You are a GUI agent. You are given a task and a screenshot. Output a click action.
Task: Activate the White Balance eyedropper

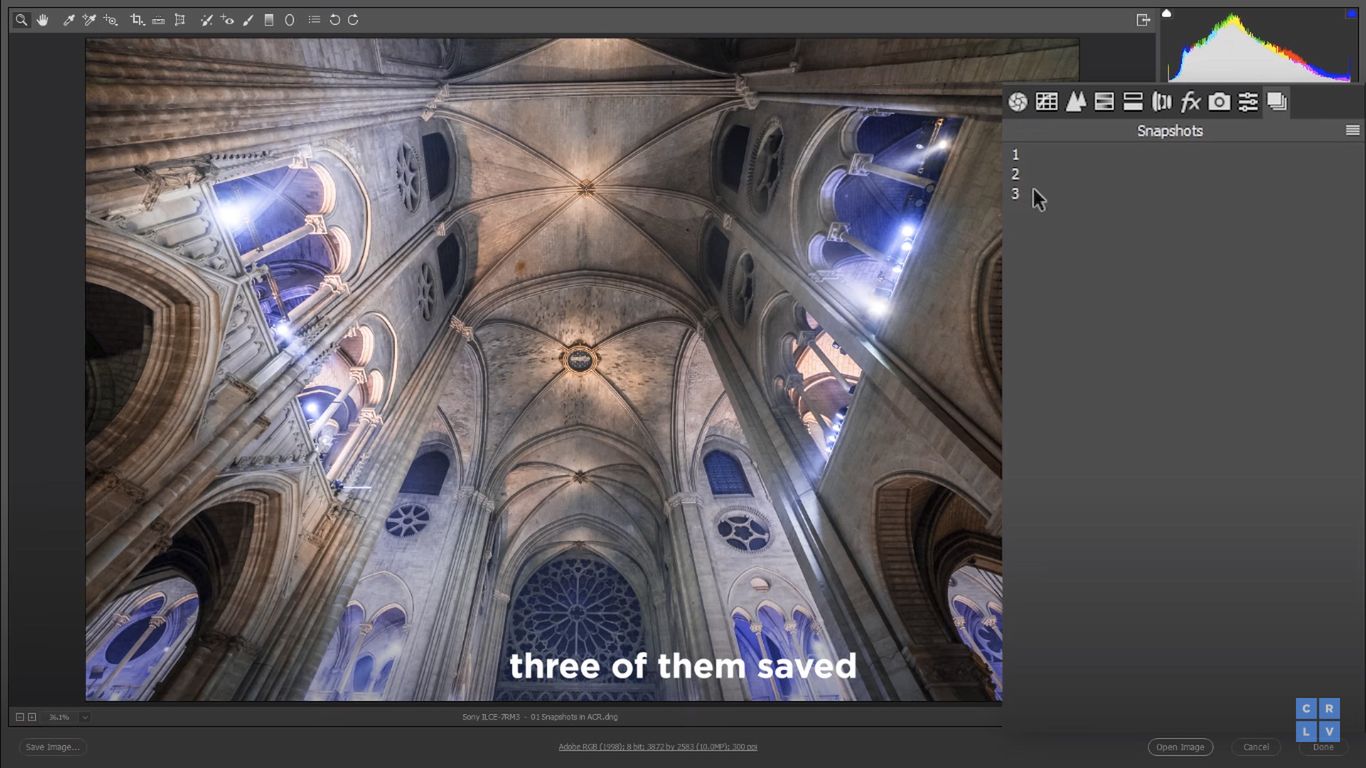(x=67, y=19)
